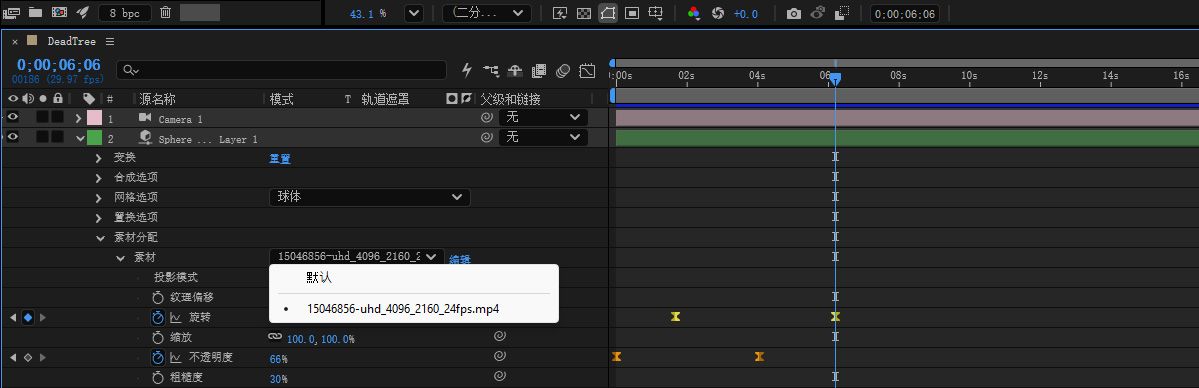Screen dimensions: 1199x388
Task: Open the DeadTree panel menu
Action: point(110,41)
